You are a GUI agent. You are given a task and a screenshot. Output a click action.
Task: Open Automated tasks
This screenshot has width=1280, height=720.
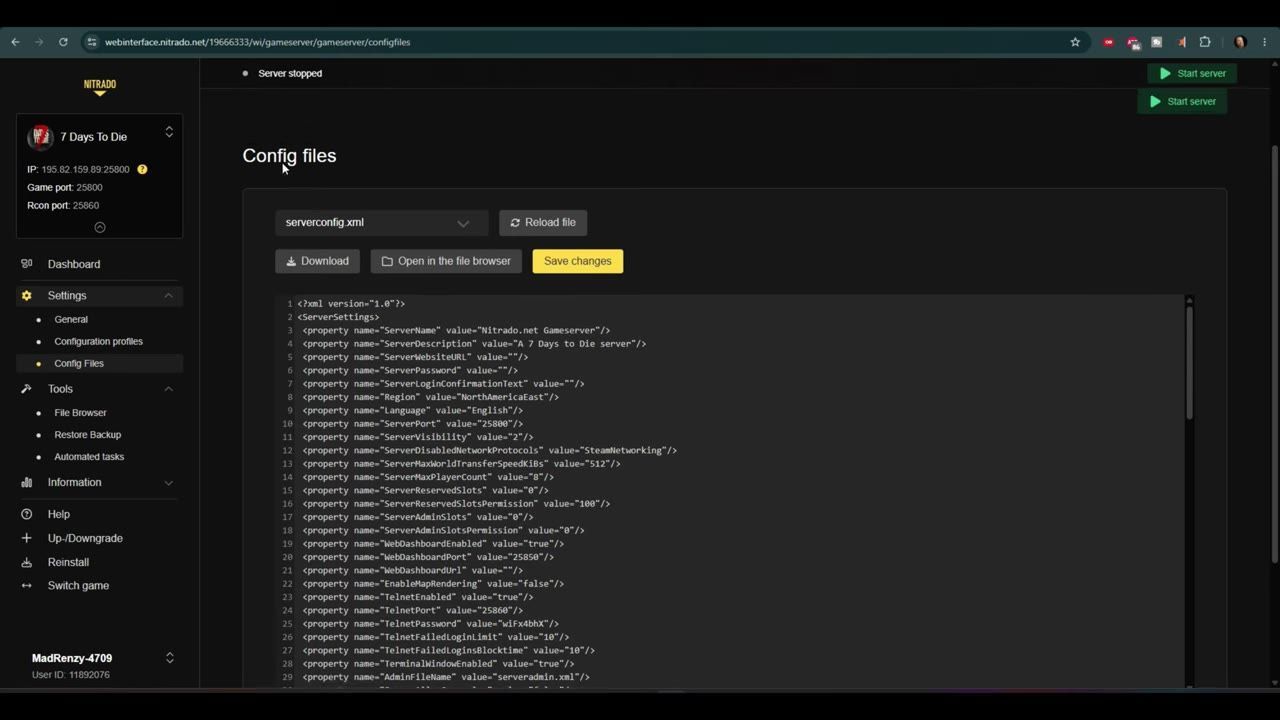(x=89, y=457)
